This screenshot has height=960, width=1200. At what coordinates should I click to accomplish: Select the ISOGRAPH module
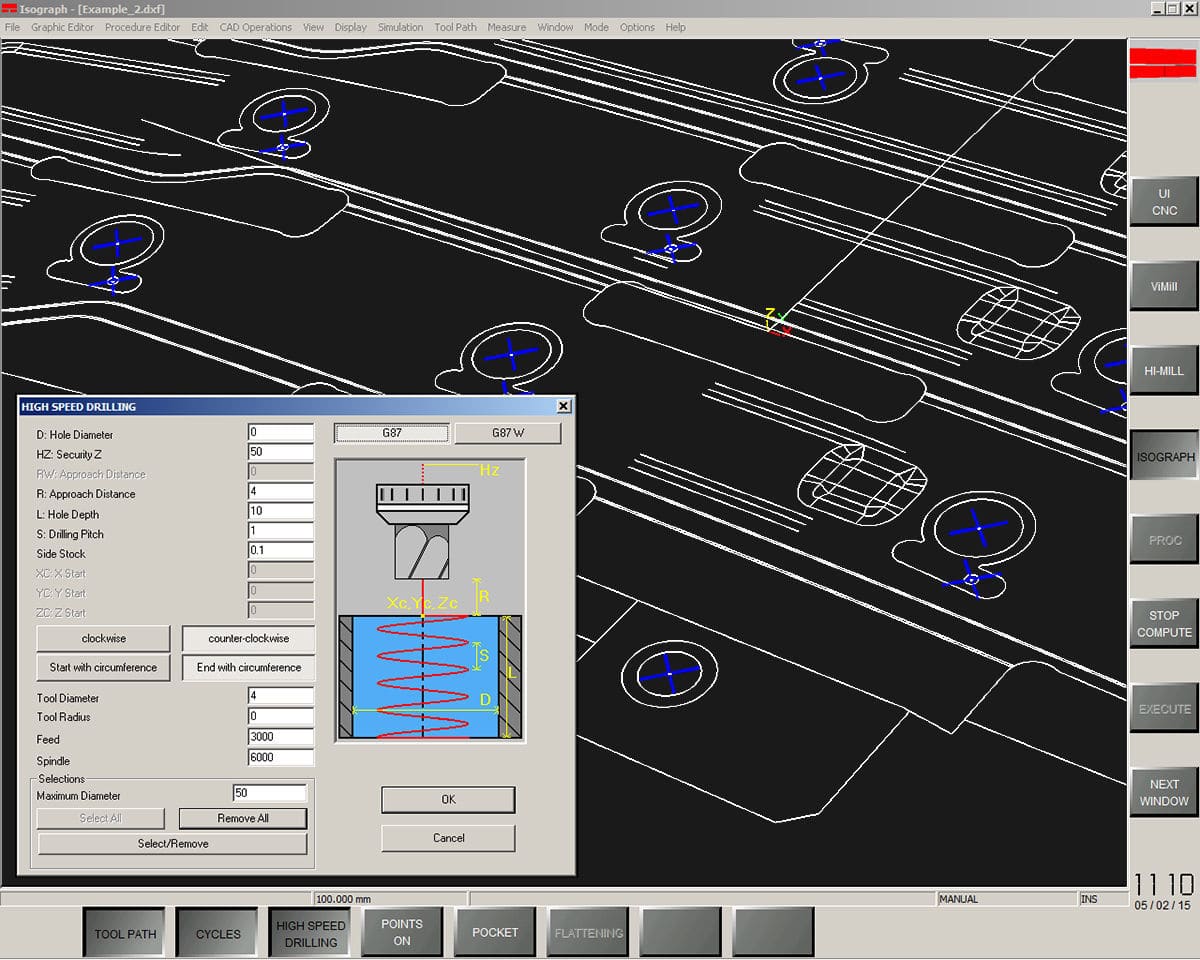coord(1163,456)
